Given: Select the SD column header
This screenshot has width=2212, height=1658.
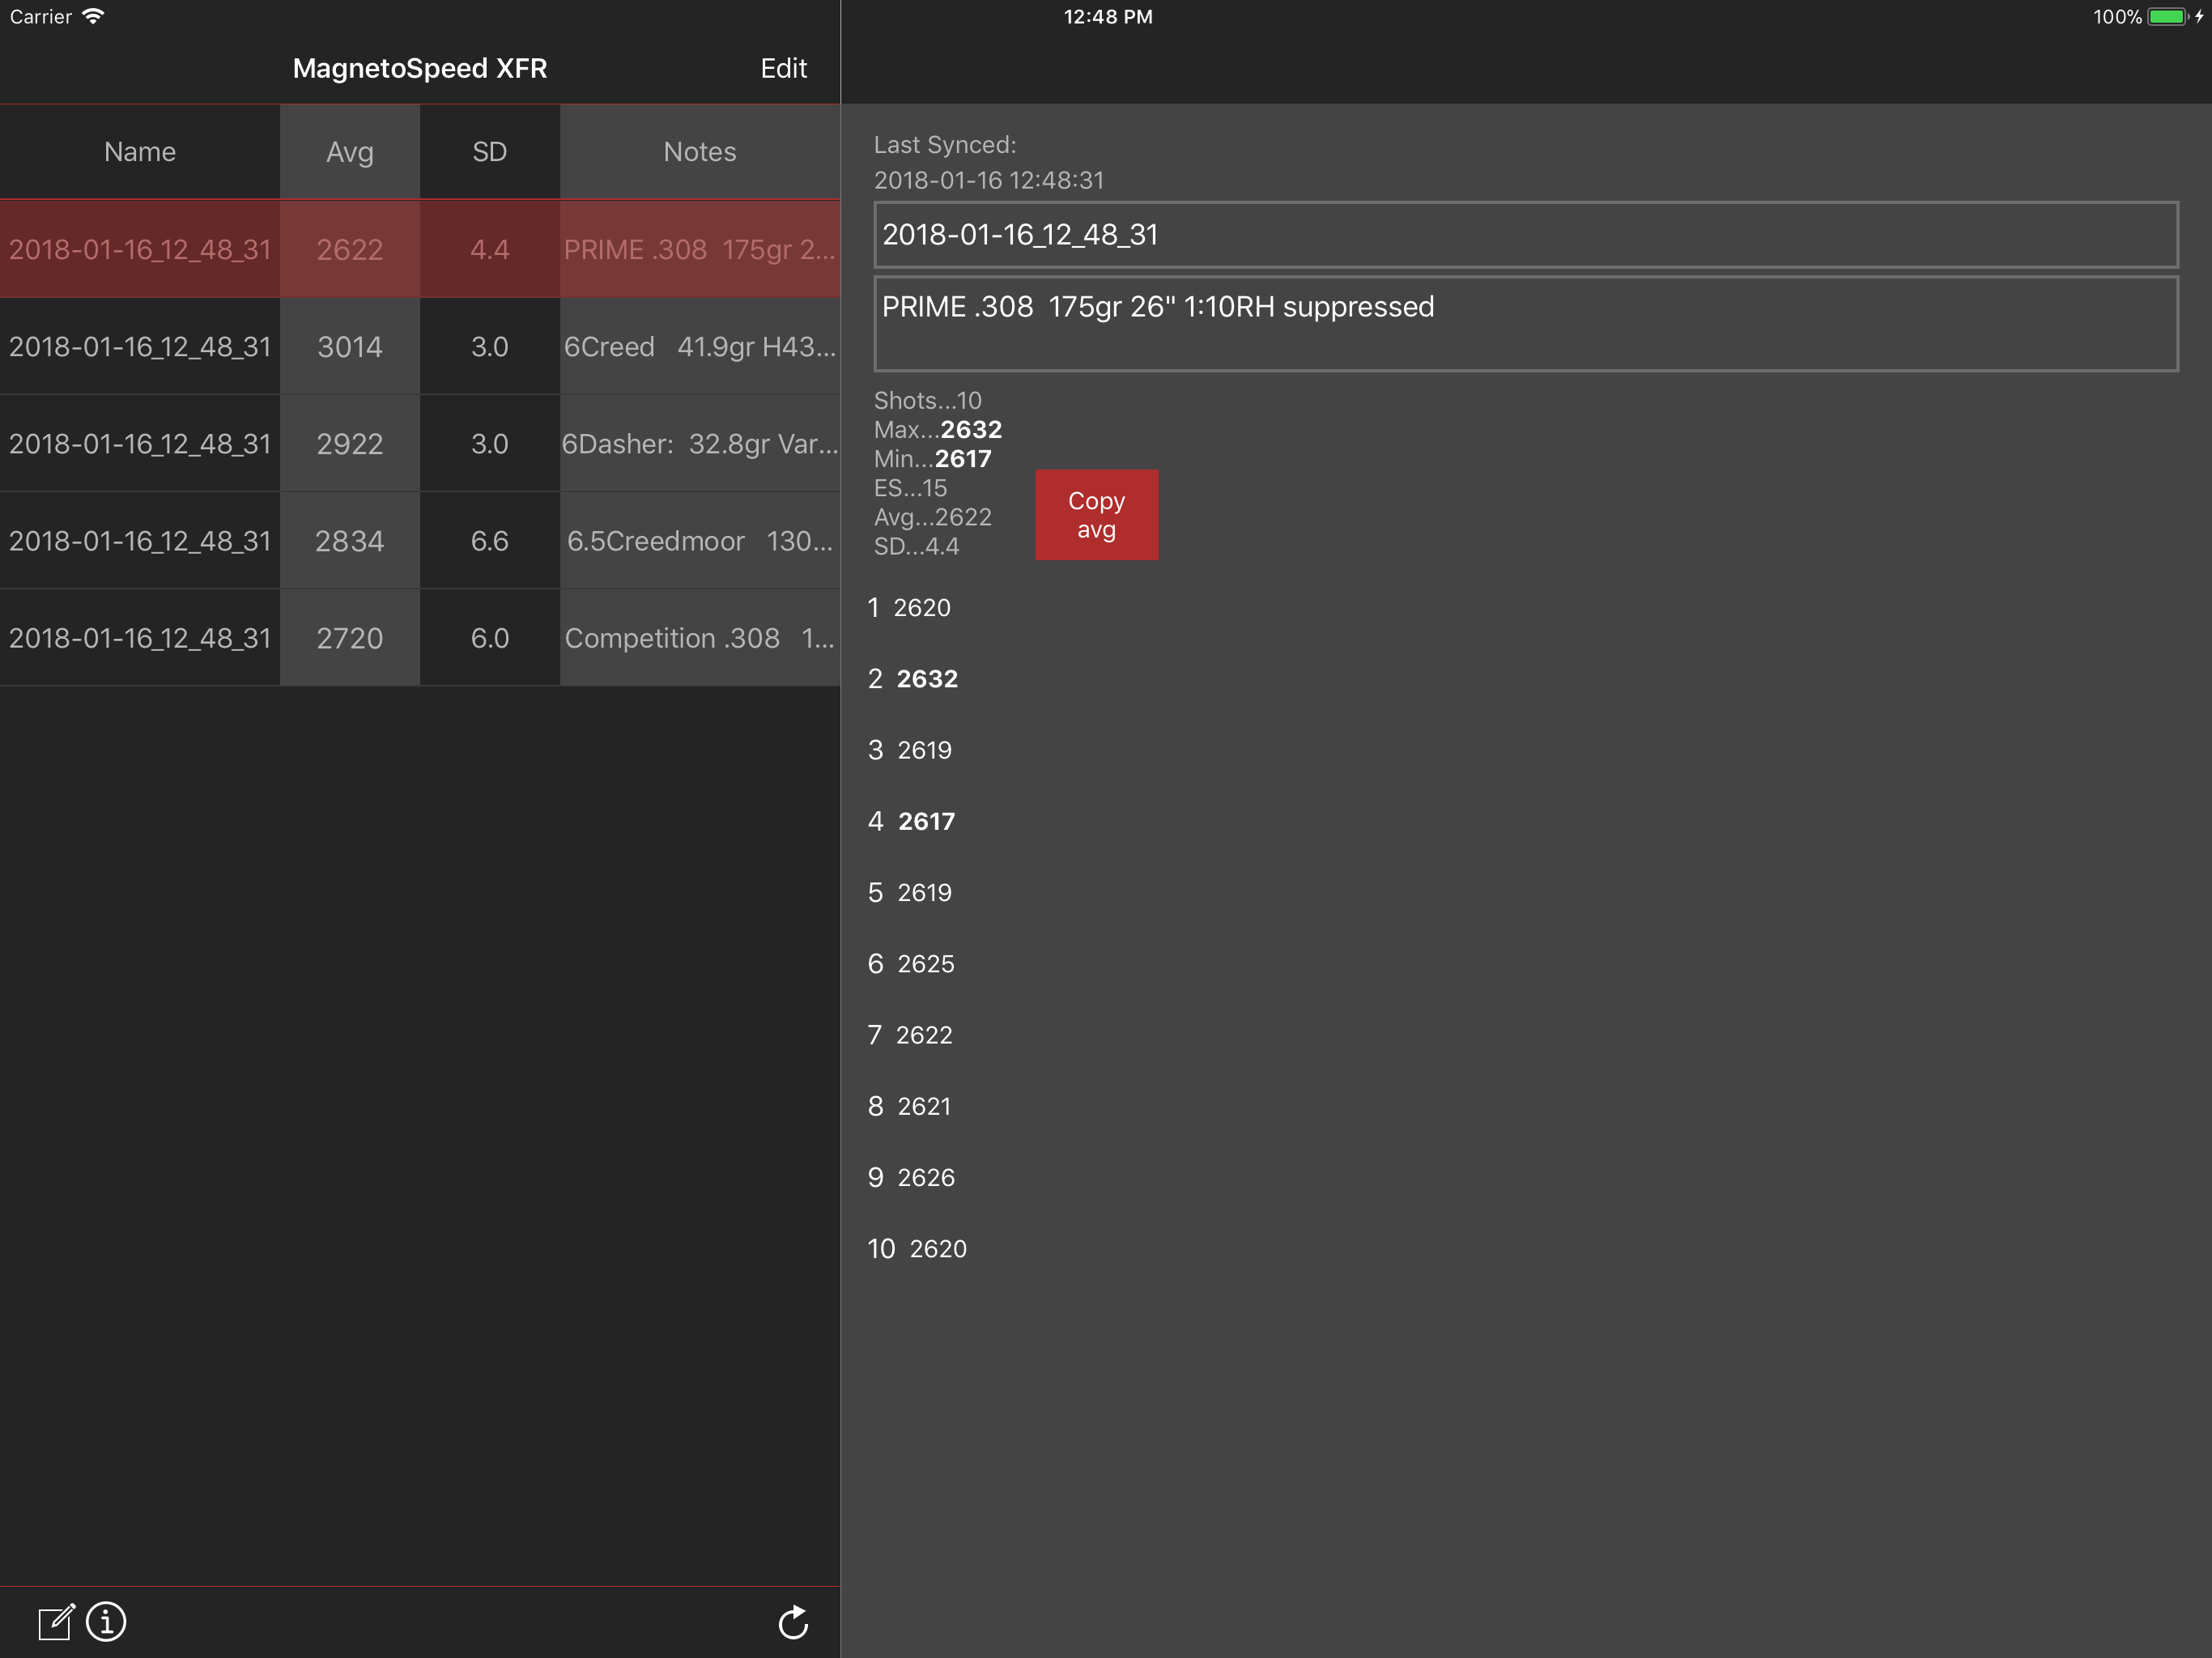Looking at the screenshot, I should pos(490,152).
